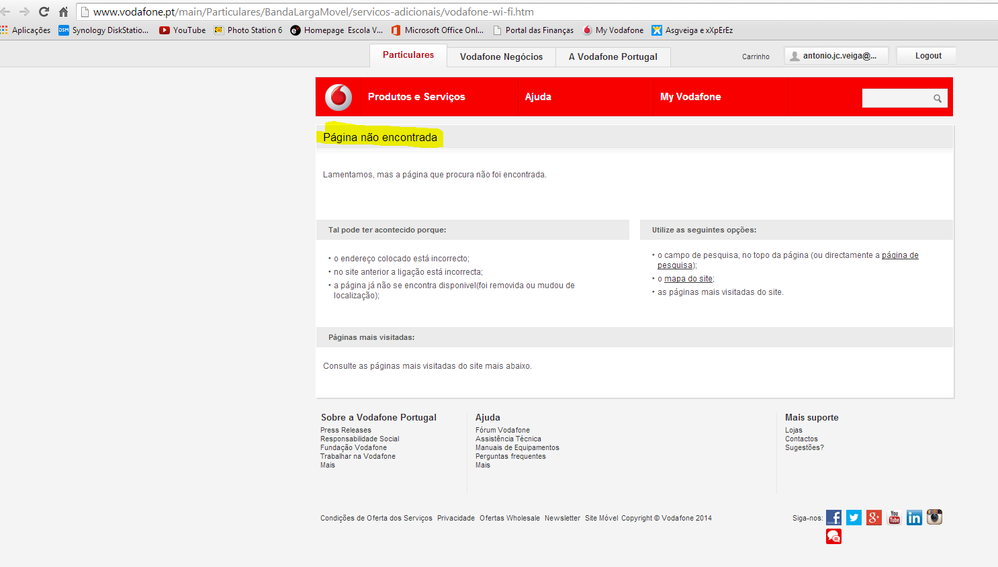Open the Site Móvel footer link
This screenshot has height=567, width=998.
click(601, 518)
